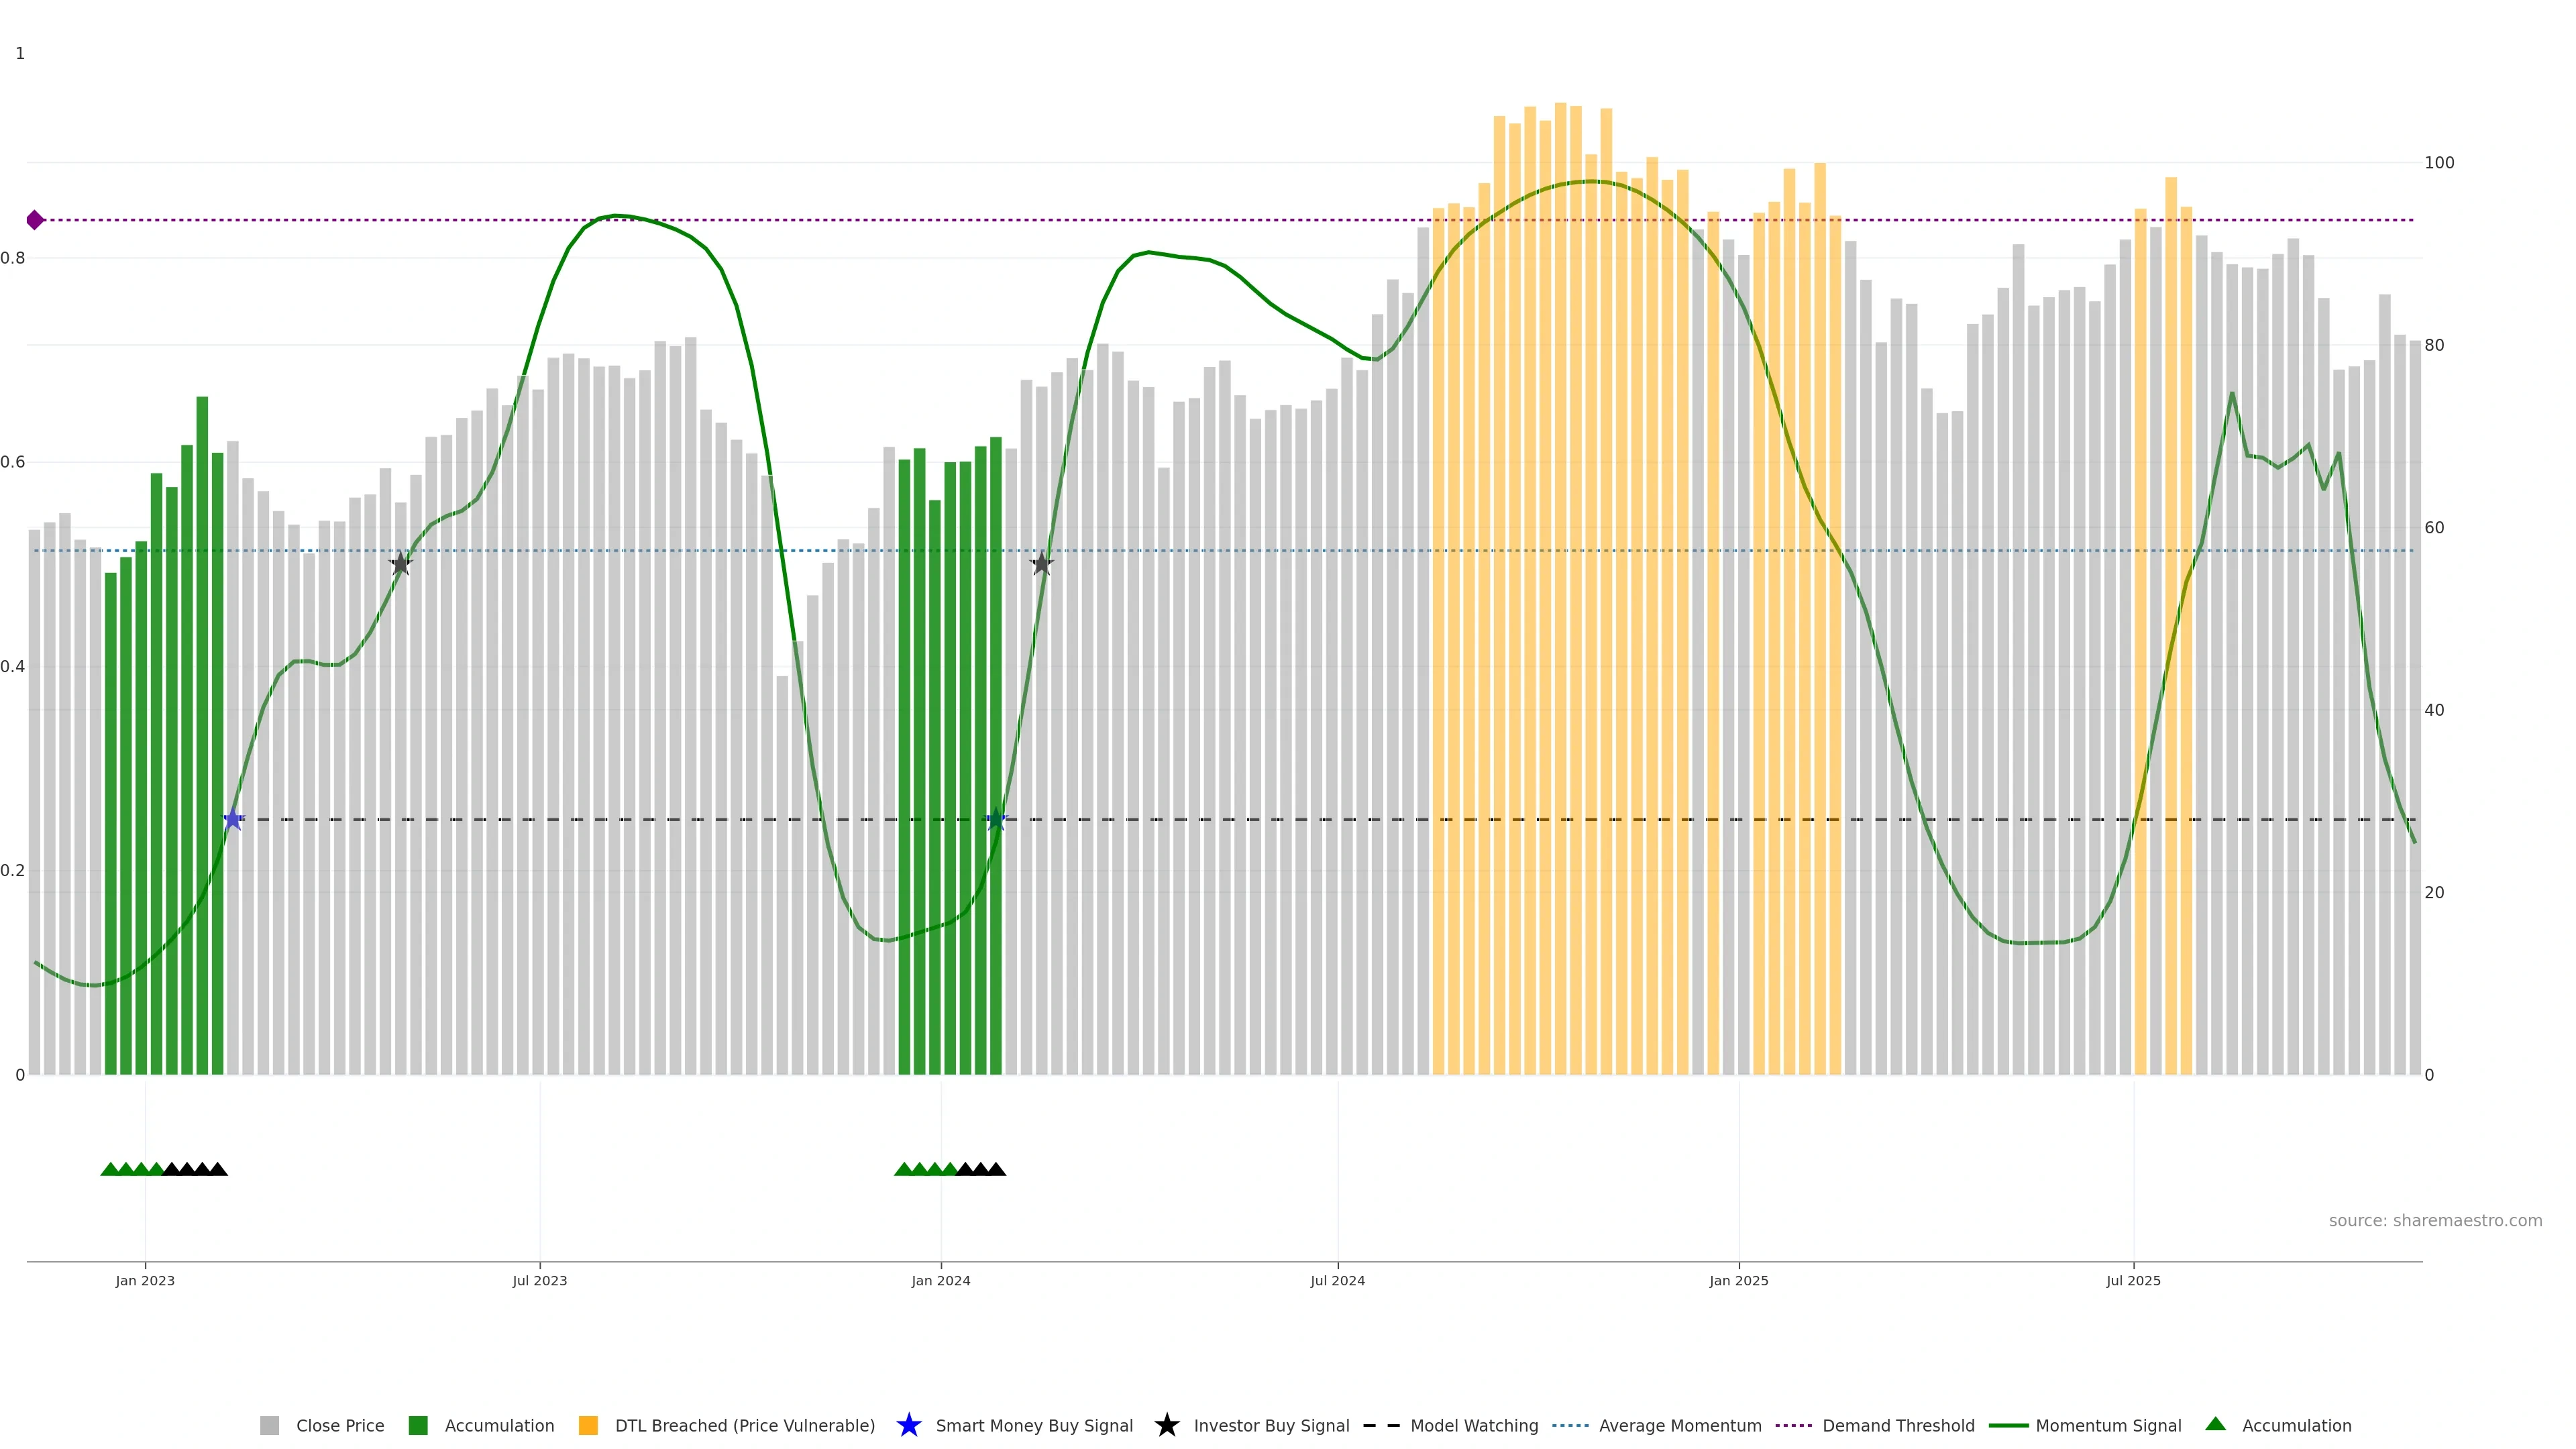The width and height of the screenshot is (2576, 1449).
Task: Click the blue star legend icon
Action: (908, 1426)
